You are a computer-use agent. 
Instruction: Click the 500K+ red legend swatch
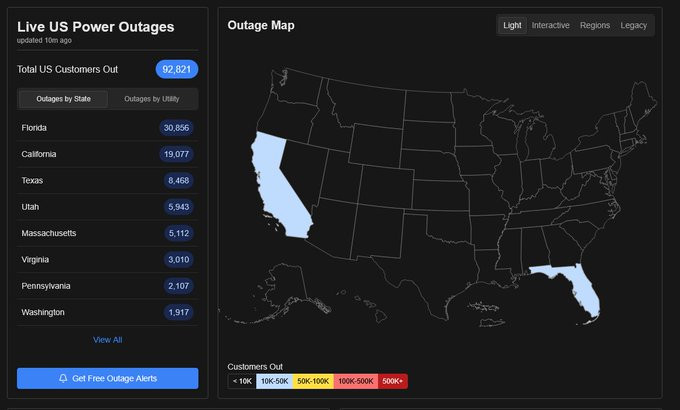click(393, 381)
